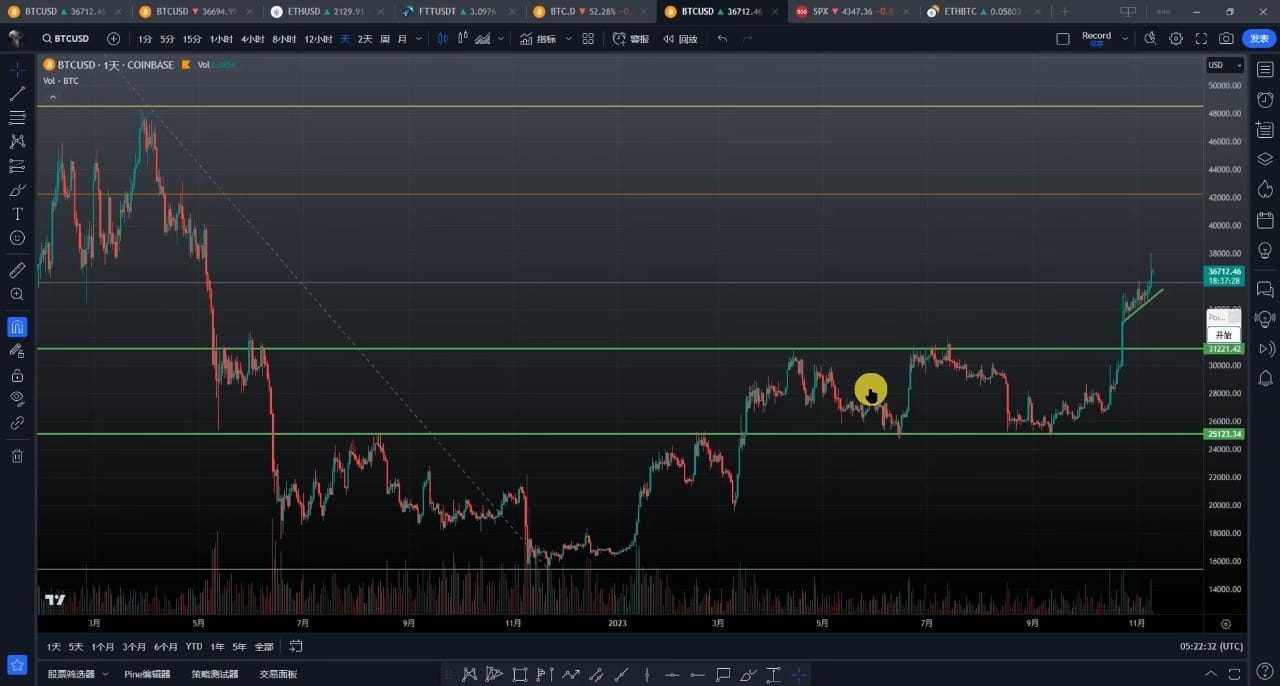The height and width of the screenshot is (686, 1280).
Task: Open the notifications bell in right sidebar
Action: 1265,378
